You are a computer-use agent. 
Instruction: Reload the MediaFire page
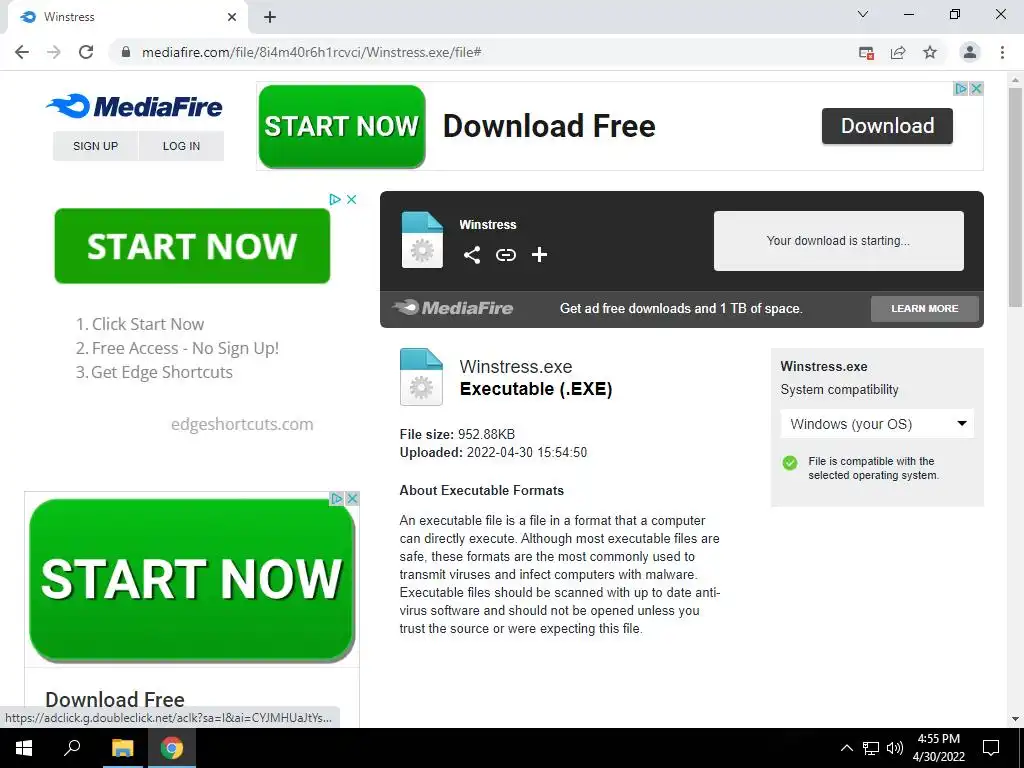point(86,52)
